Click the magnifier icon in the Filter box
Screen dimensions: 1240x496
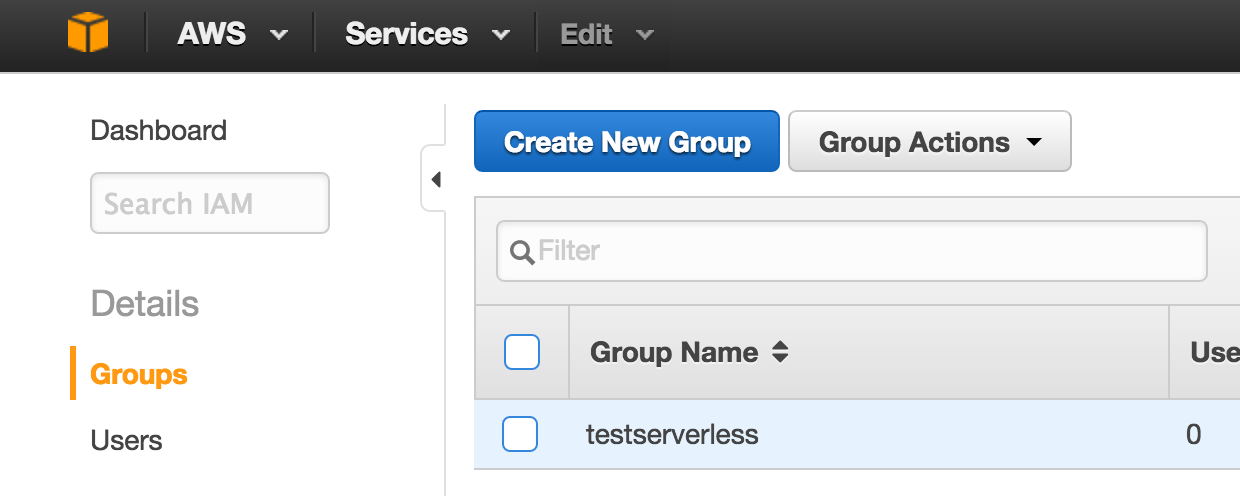pos(522,251)
